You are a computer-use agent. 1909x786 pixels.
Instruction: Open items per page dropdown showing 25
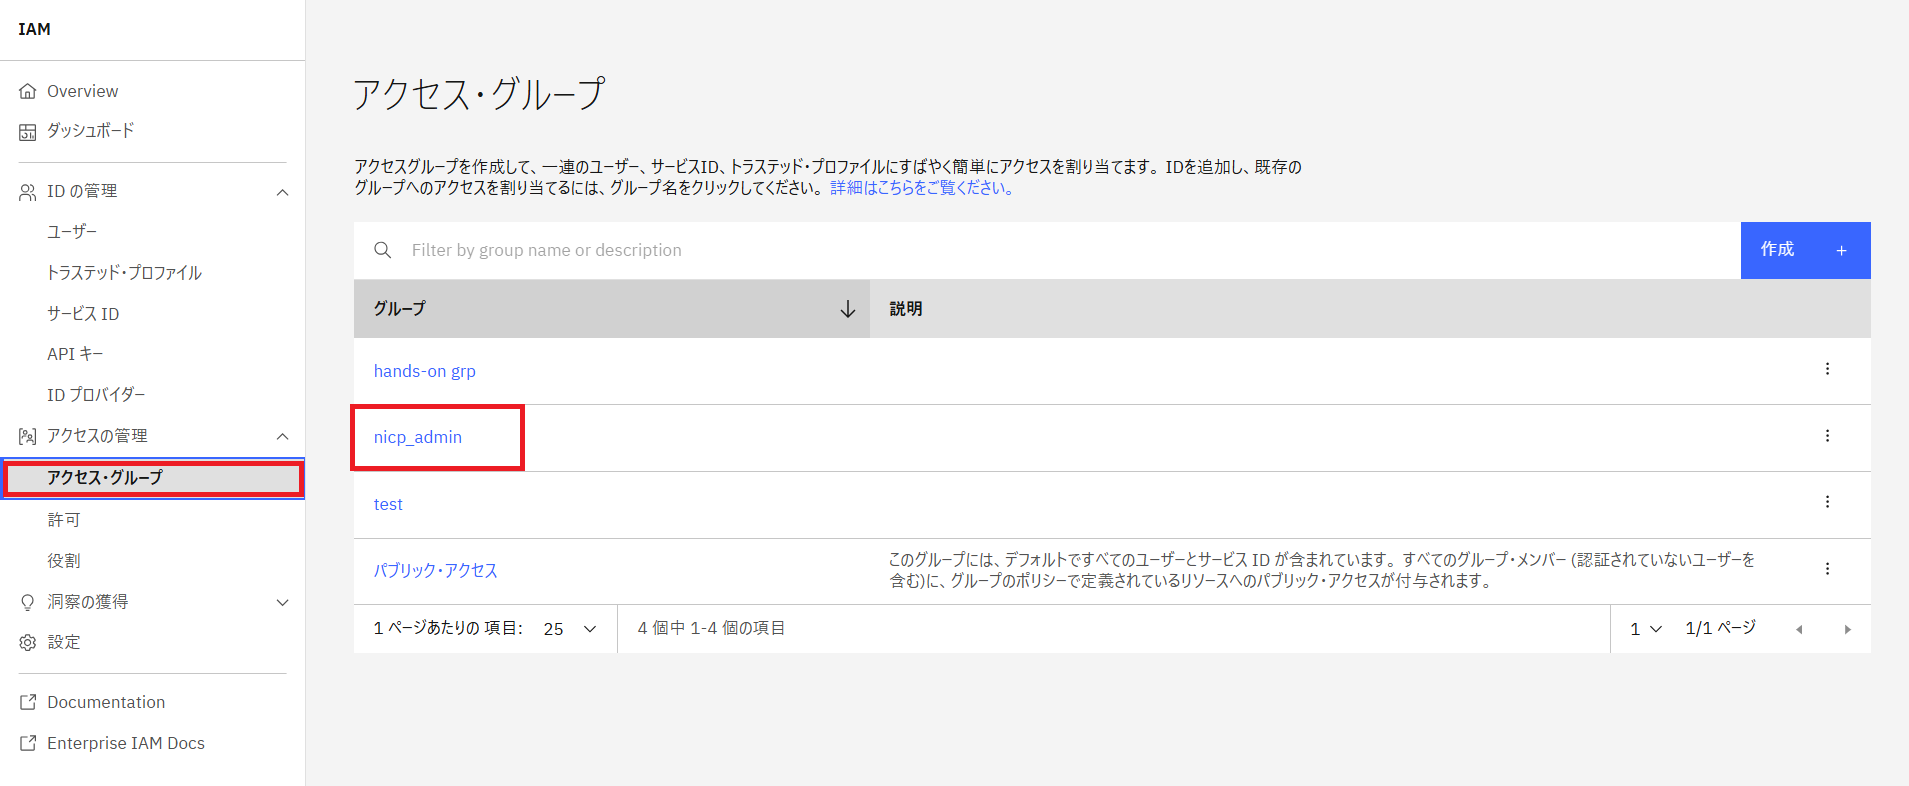pyautogui.click(x=569, y=629)
